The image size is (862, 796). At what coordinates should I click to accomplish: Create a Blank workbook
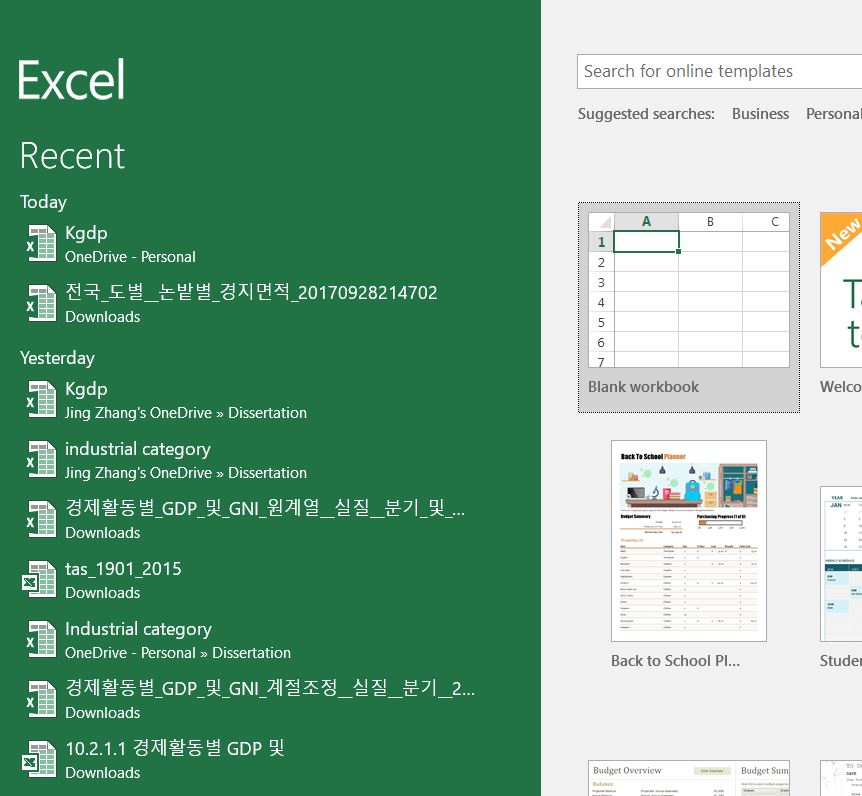coord(689,307)
